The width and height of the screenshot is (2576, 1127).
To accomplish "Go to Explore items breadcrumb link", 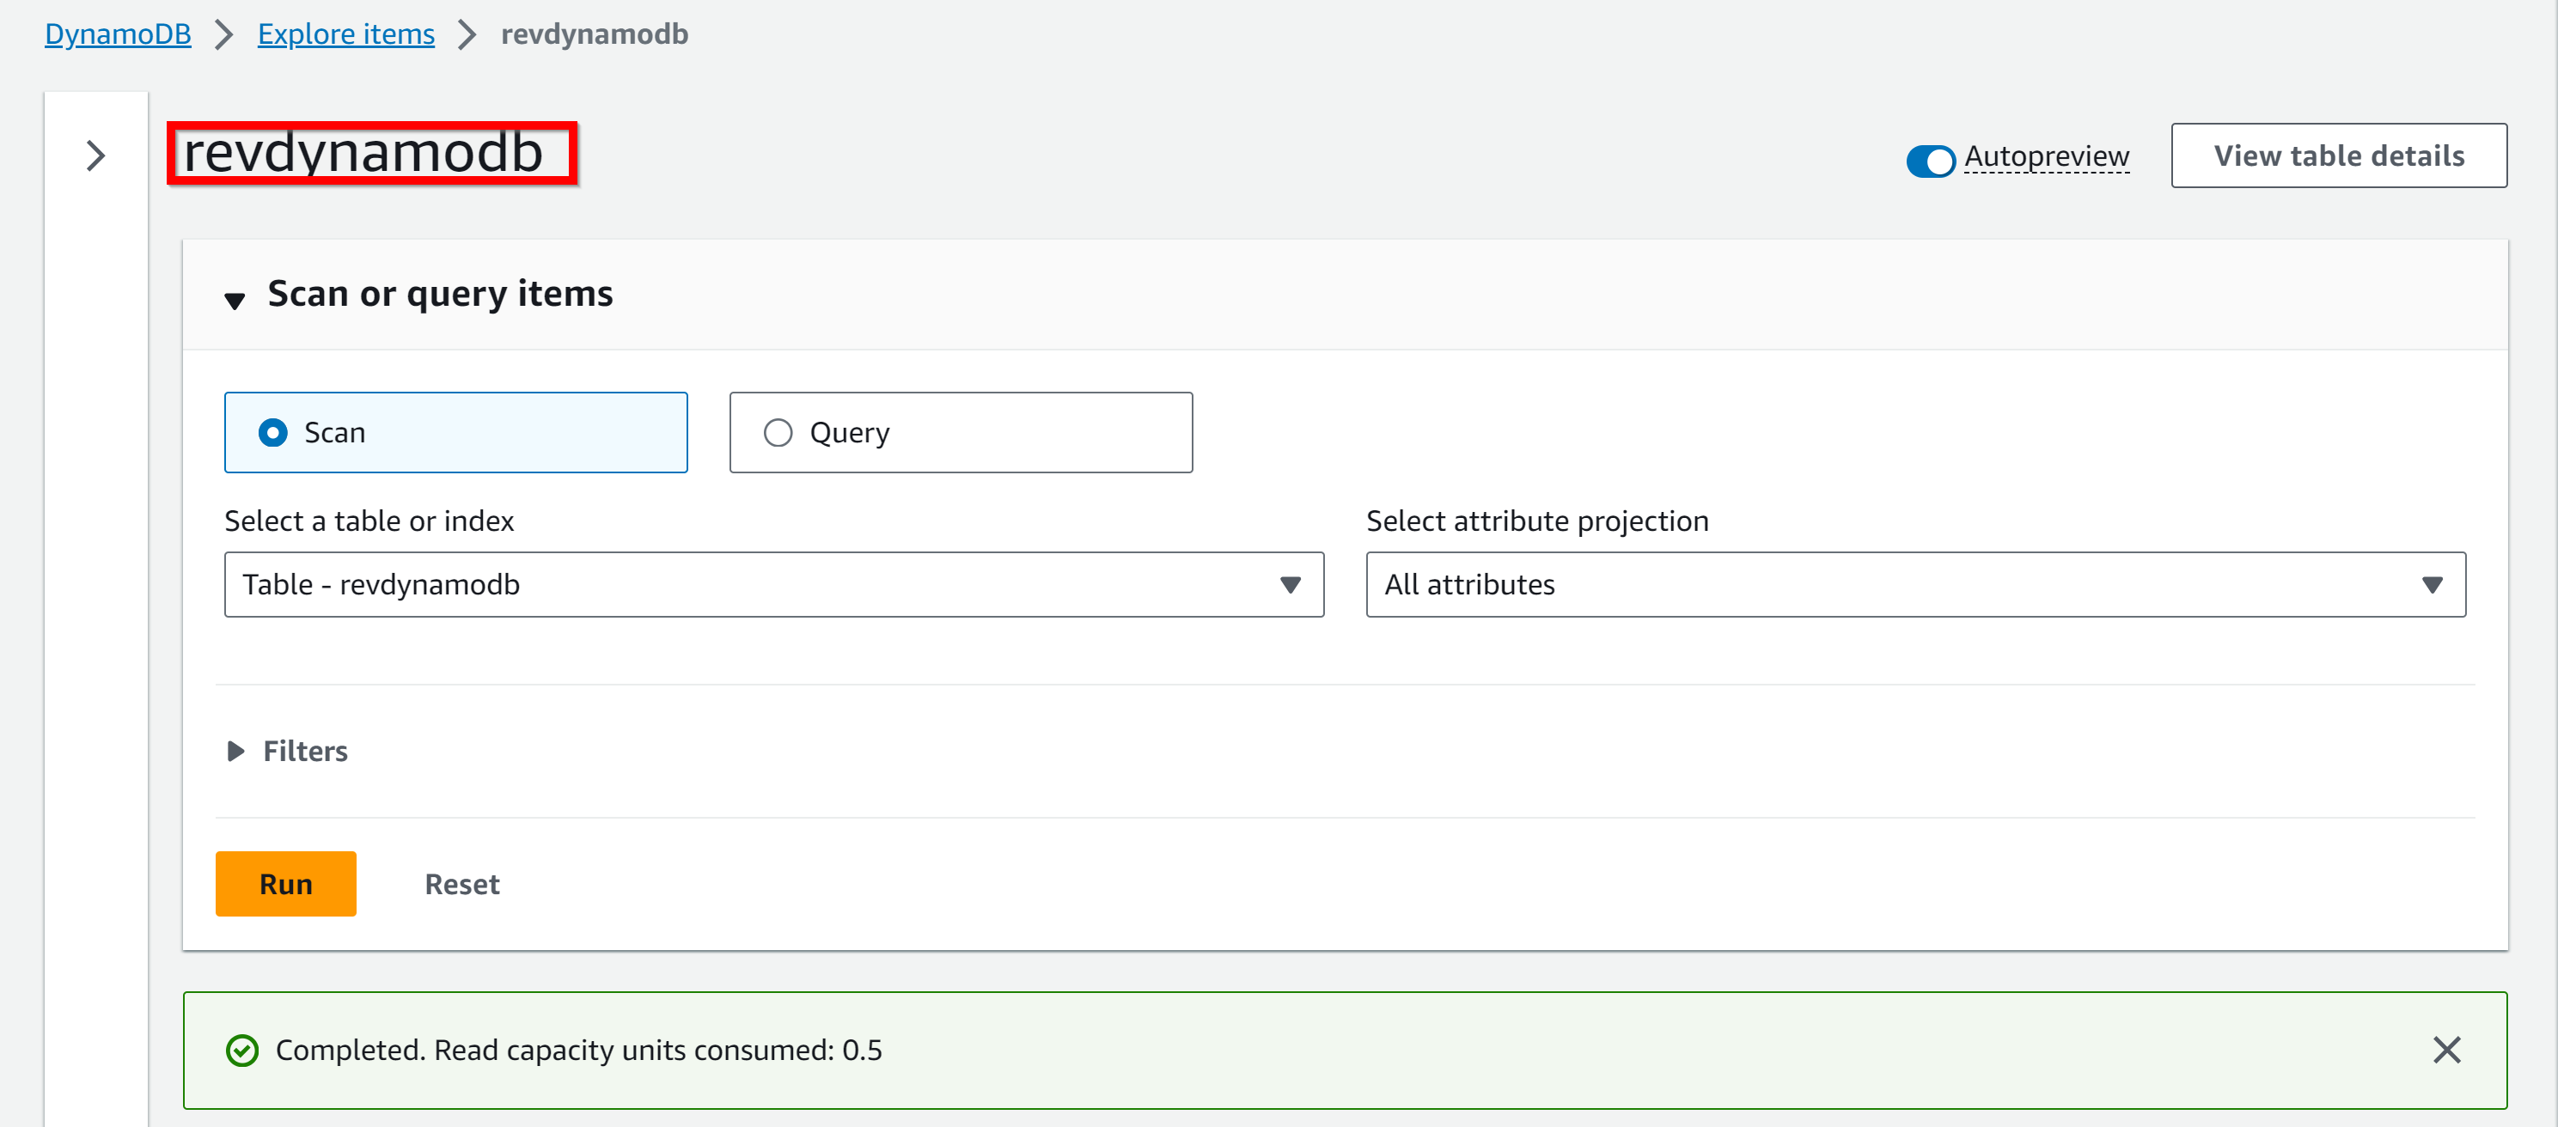I will point(346,34).
